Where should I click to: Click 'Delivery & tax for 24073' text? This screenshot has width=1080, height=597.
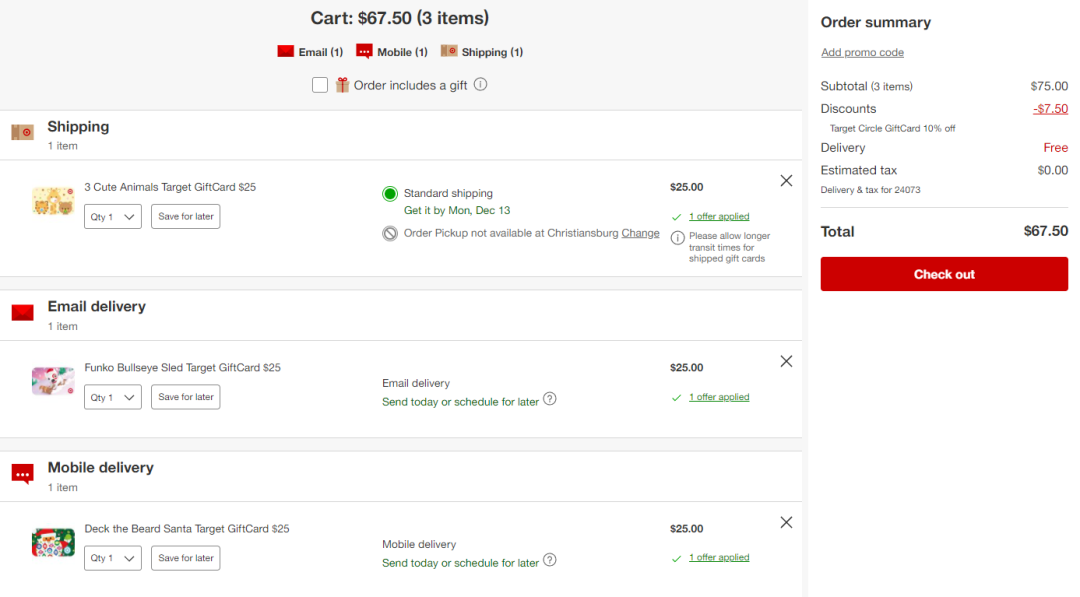(870, 190)
